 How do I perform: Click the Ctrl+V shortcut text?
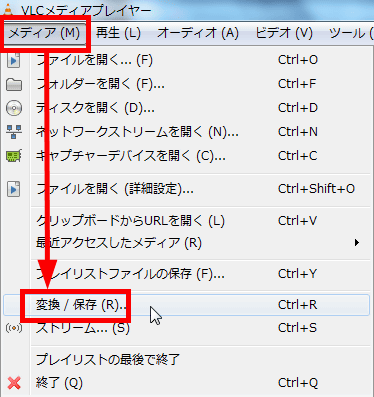click(x=297, y=221)
